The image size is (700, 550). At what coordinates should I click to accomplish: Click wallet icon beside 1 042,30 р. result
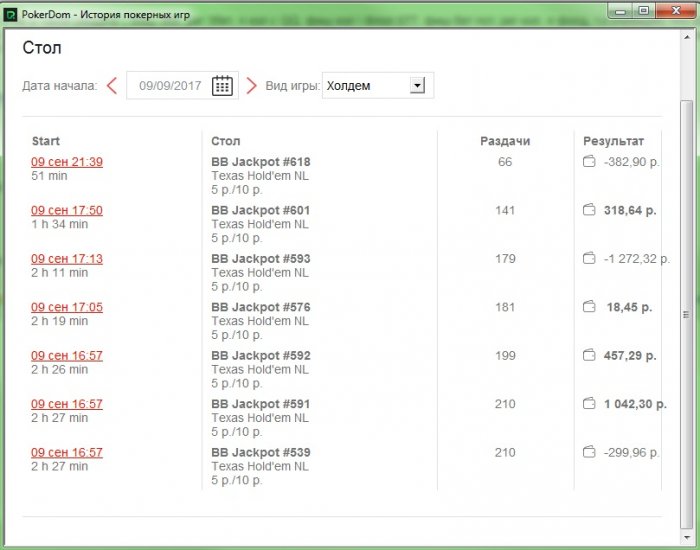click(x=589, y=403)
